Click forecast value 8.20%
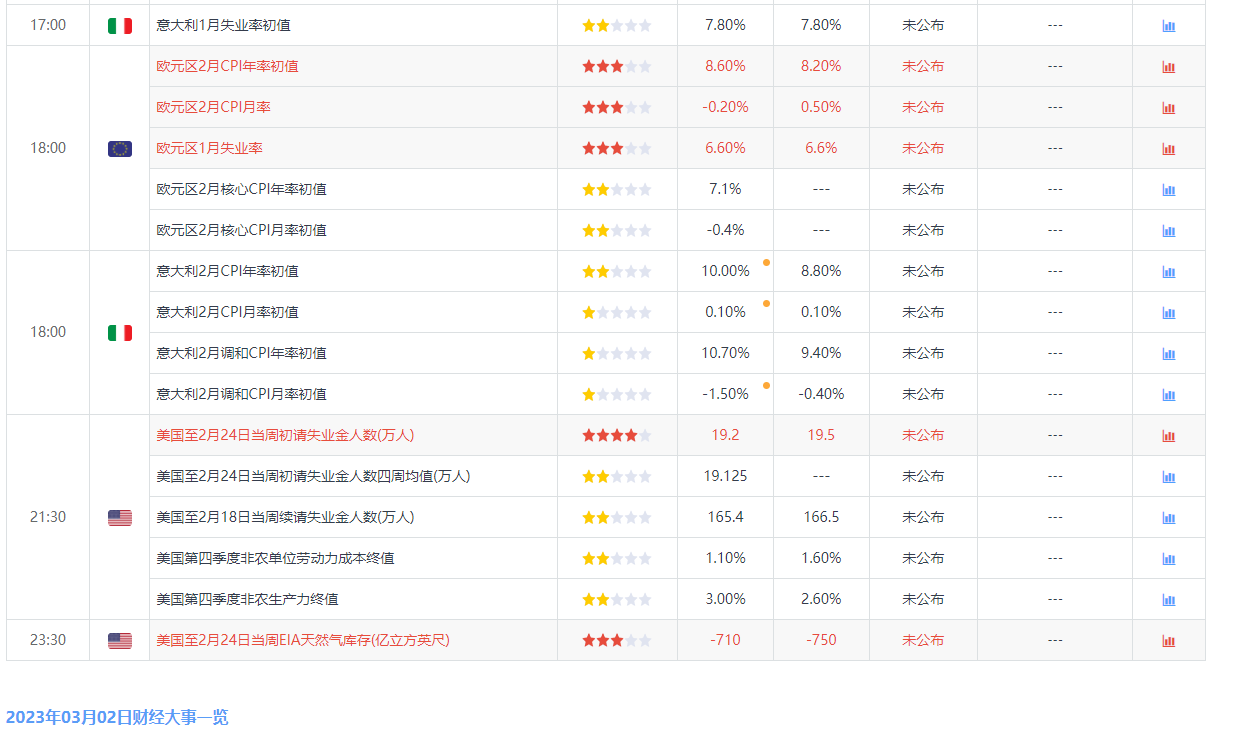The width and height of the screenshot is (1235, 734). pyautogui.click(x=821, y=66)
